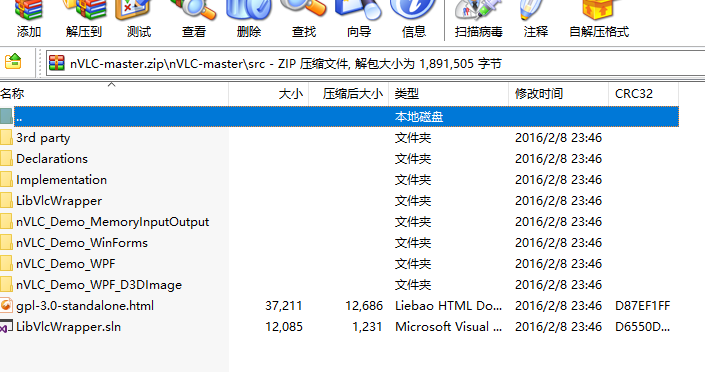Click the Find (查找) toolbar icon
This screenshot has height=372, width=705.
[x=303, y=19]
